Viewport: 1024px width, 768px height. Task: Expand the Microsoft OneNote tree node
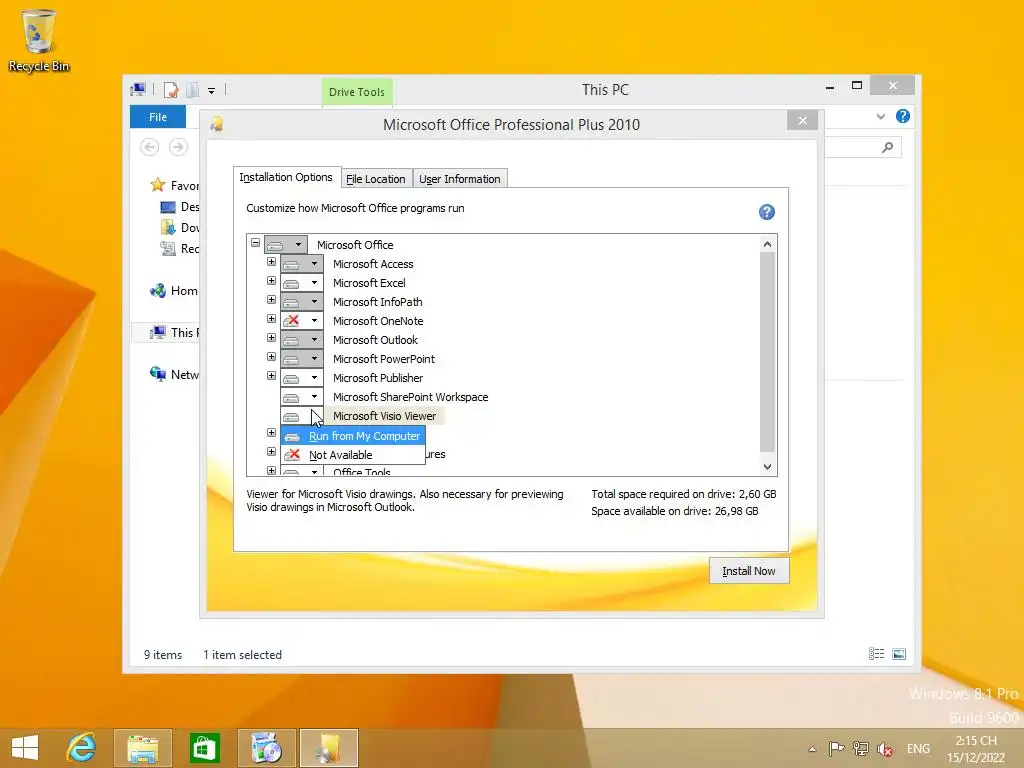(271, 319)
